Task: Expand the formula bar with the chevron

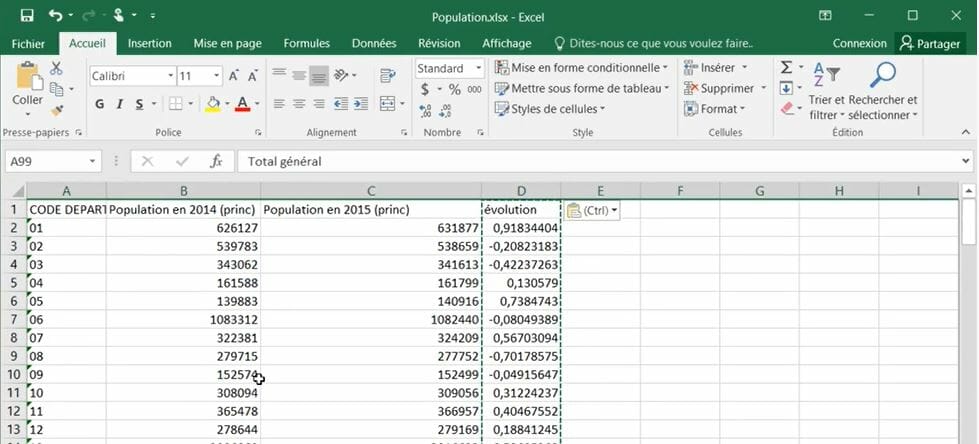Action: (x=967, y=161)
